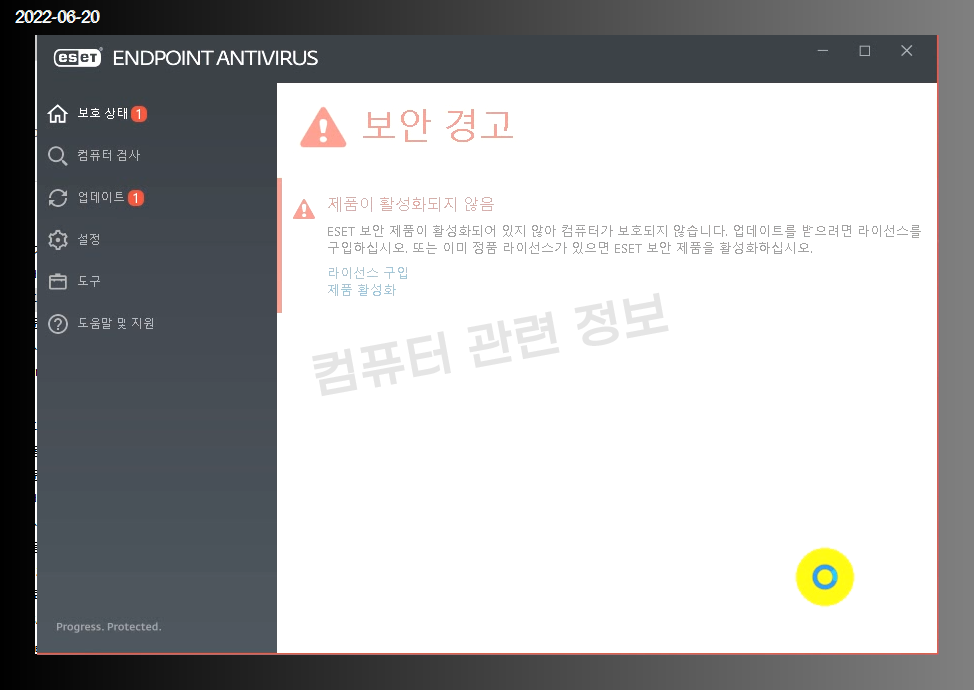Image resolution: width=974 pixels, height=690 pixels.
Task: Click the red badge on 보호 상태
Action: tap(139, 114)
